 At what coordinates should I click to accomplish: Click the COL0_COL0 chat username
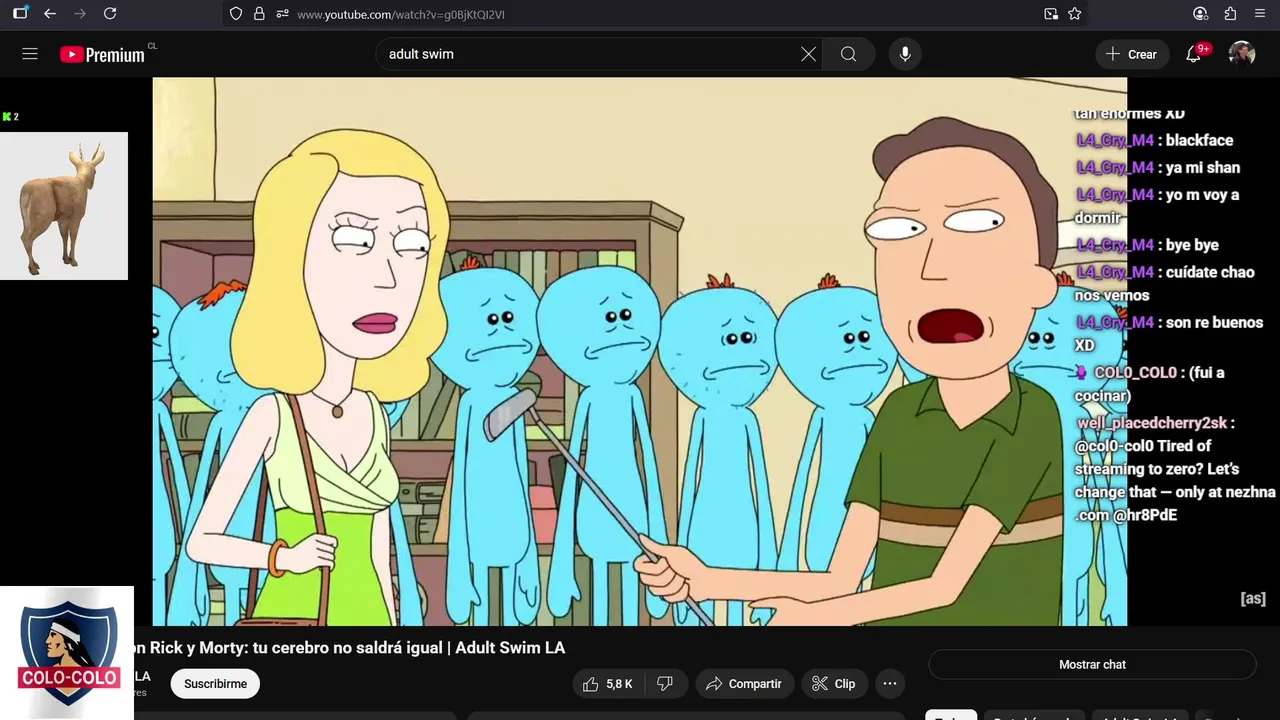tap(1135, 373)
